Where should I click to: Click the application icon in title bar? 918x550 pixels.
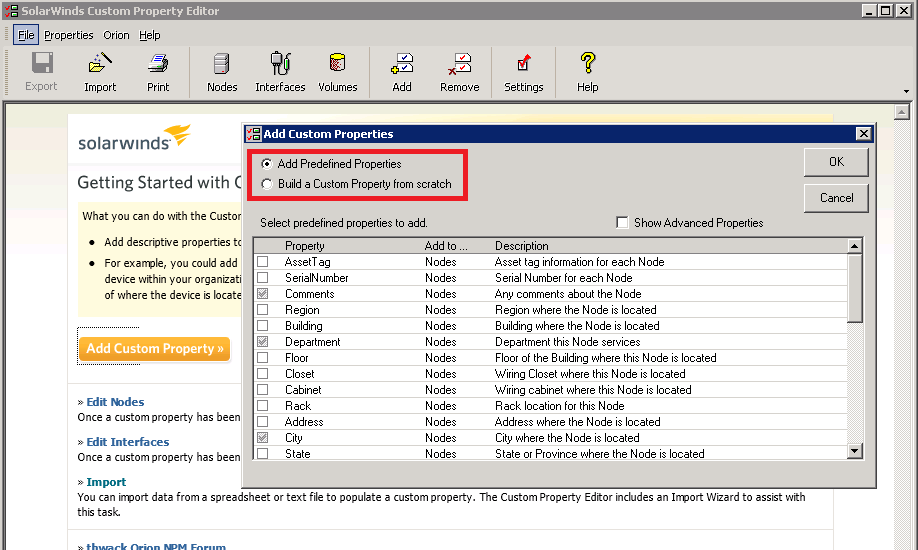pos(11,11)
